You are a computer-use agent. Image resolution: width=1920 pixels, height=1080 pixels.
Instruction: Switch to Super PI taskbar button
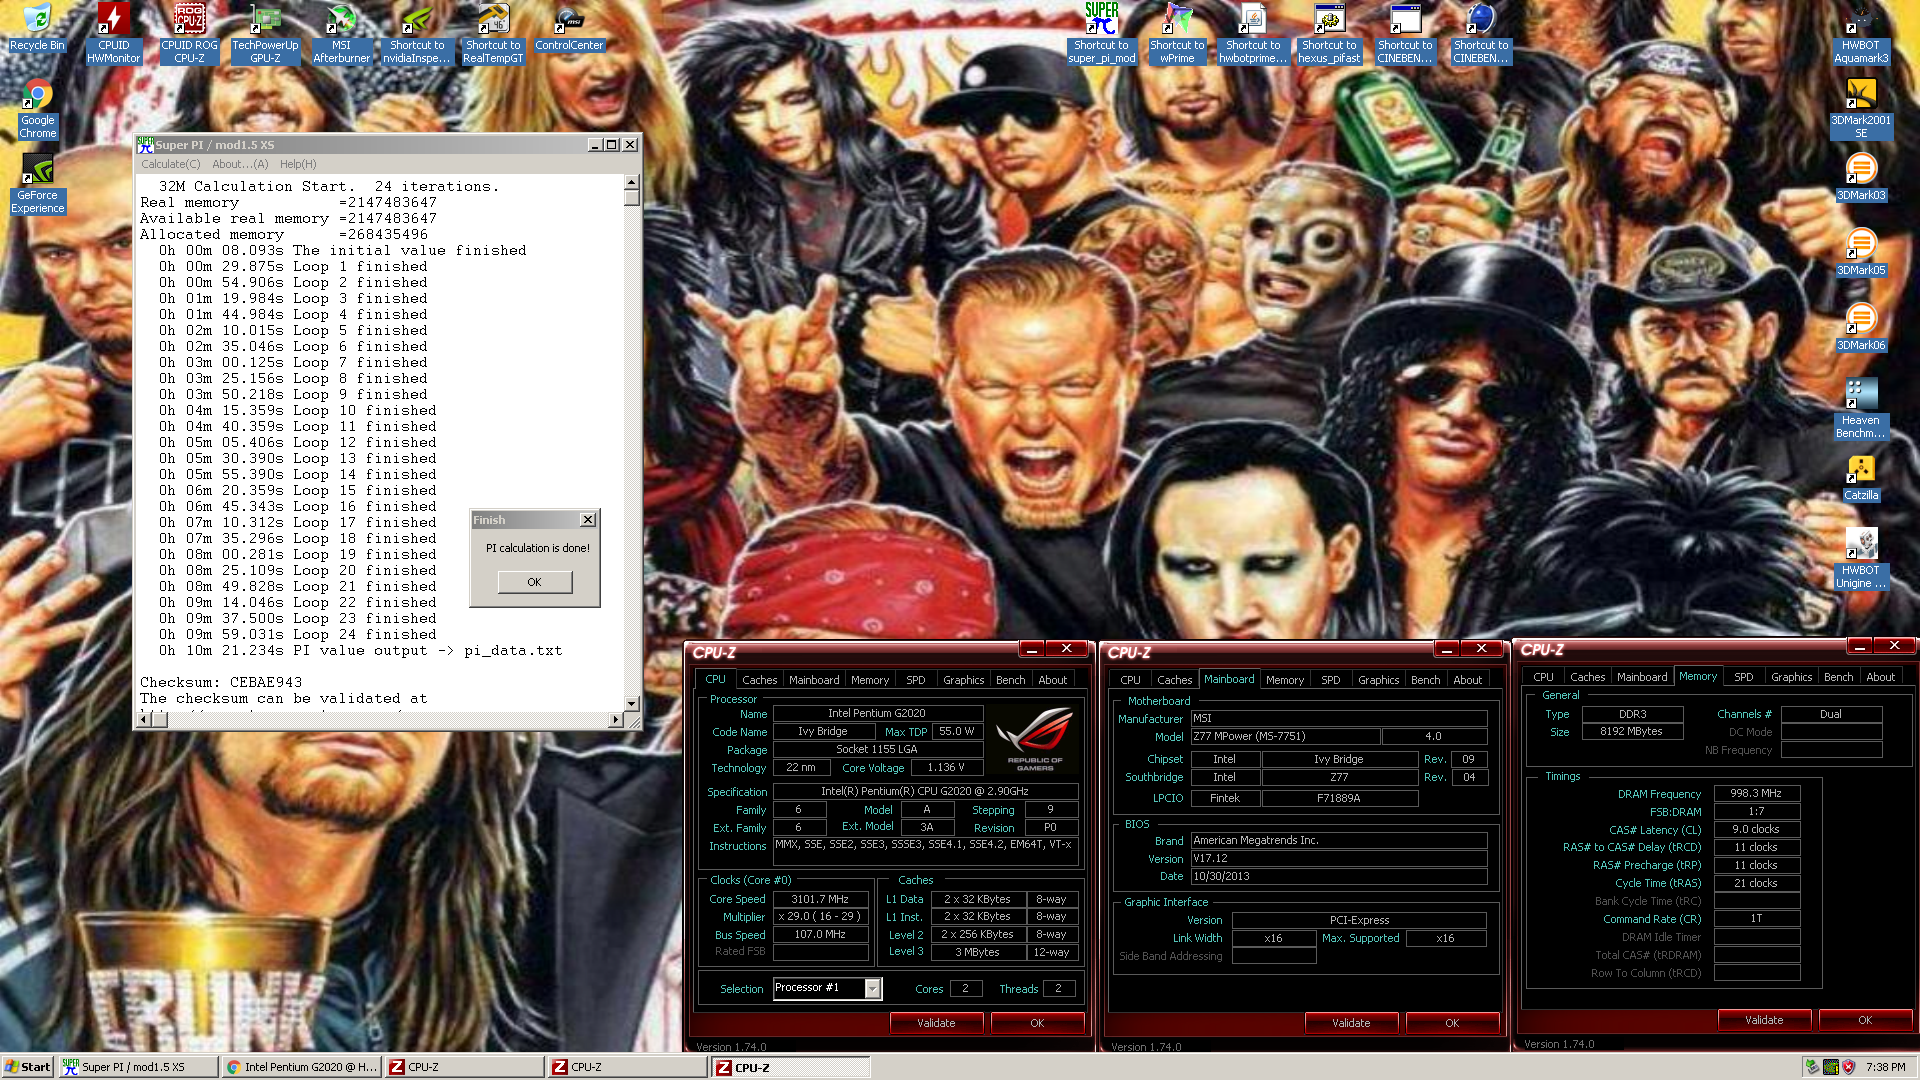pos(137,1067)
